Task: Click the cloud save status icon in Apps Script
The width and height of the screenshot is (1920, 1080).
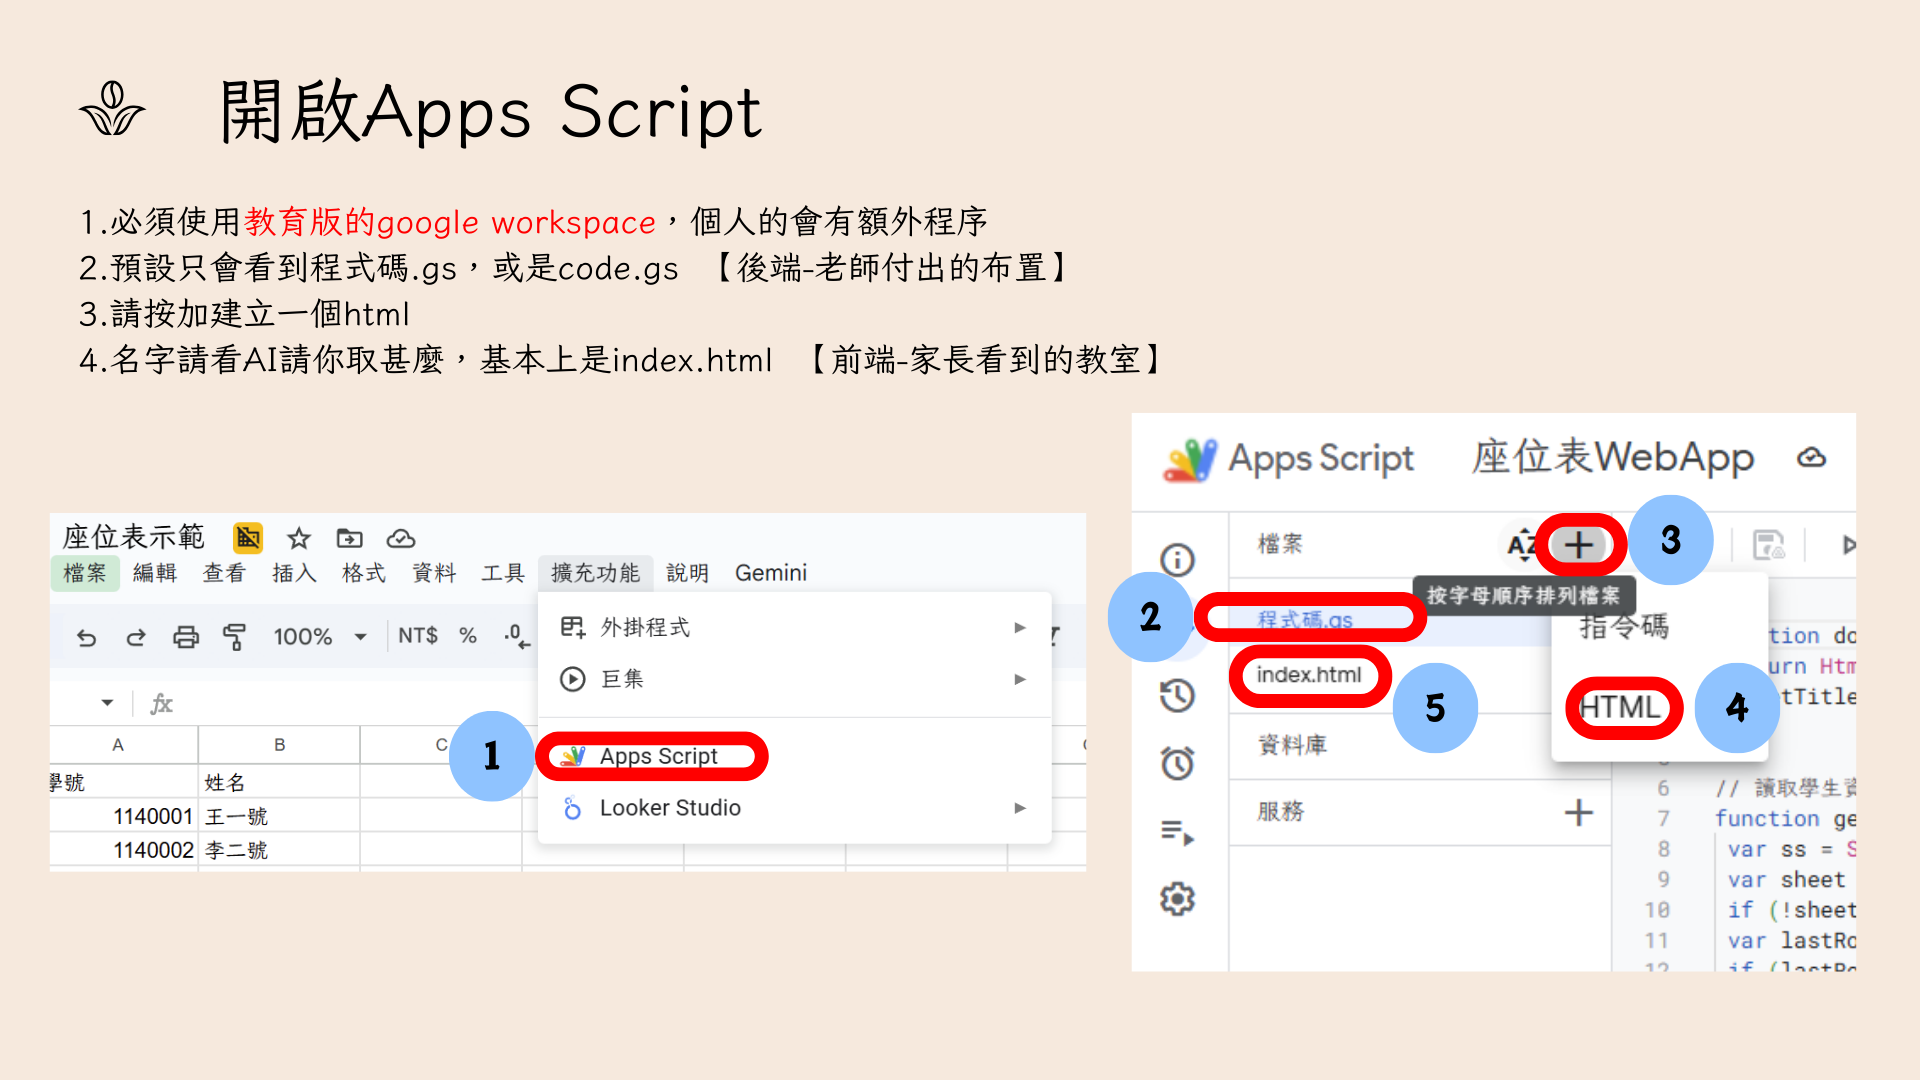Action: pyautogui.click(x=1811, y=458)
